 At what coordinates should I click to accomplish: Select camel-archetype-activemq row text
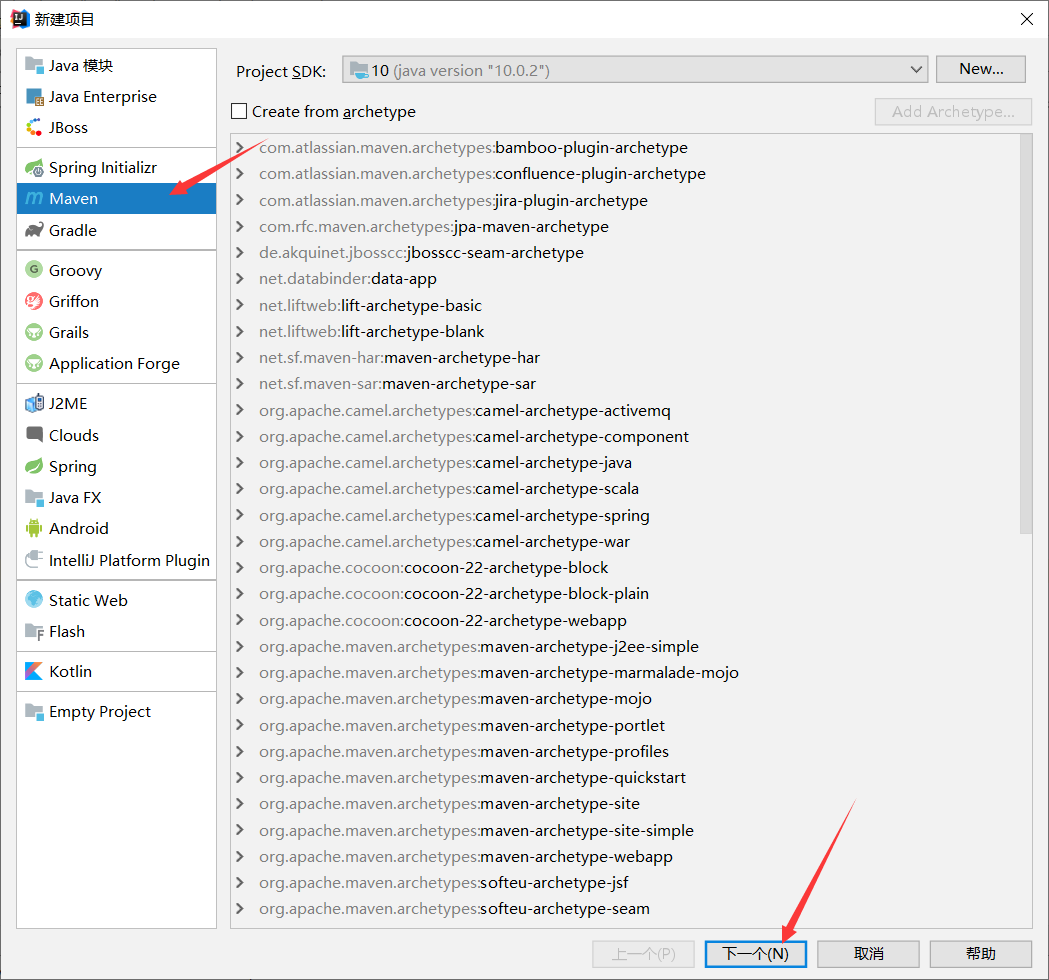point(465,410)
